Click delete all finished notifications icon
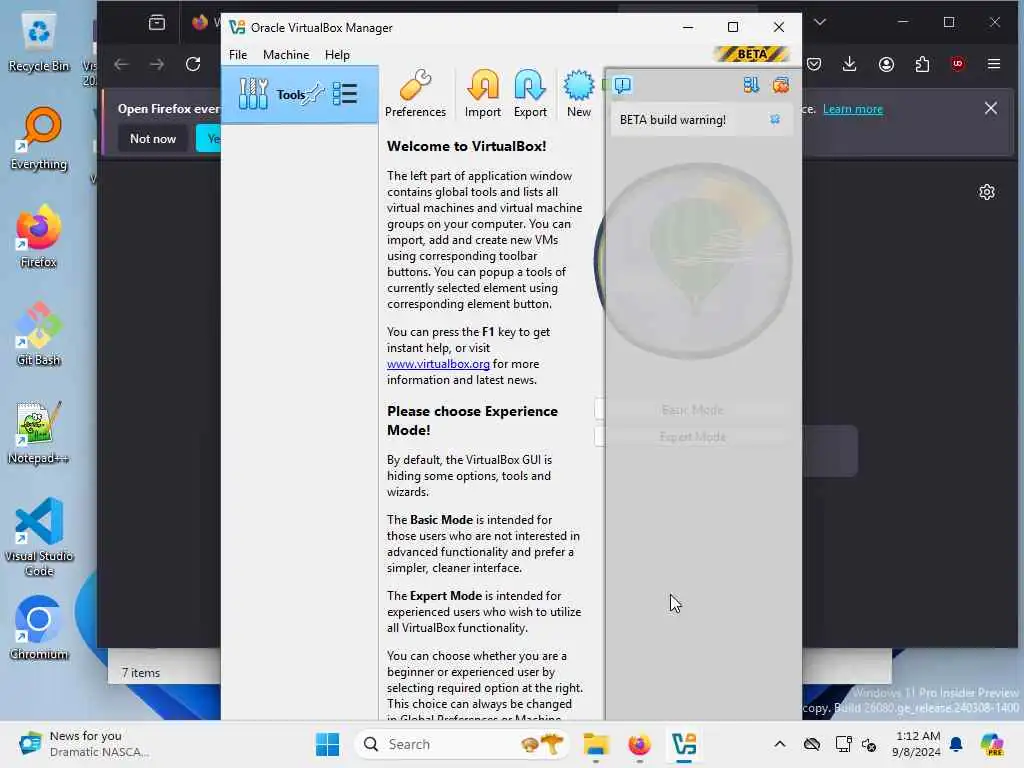The image size is (1024, 768). pyautogui.click(x=780, y=85)
